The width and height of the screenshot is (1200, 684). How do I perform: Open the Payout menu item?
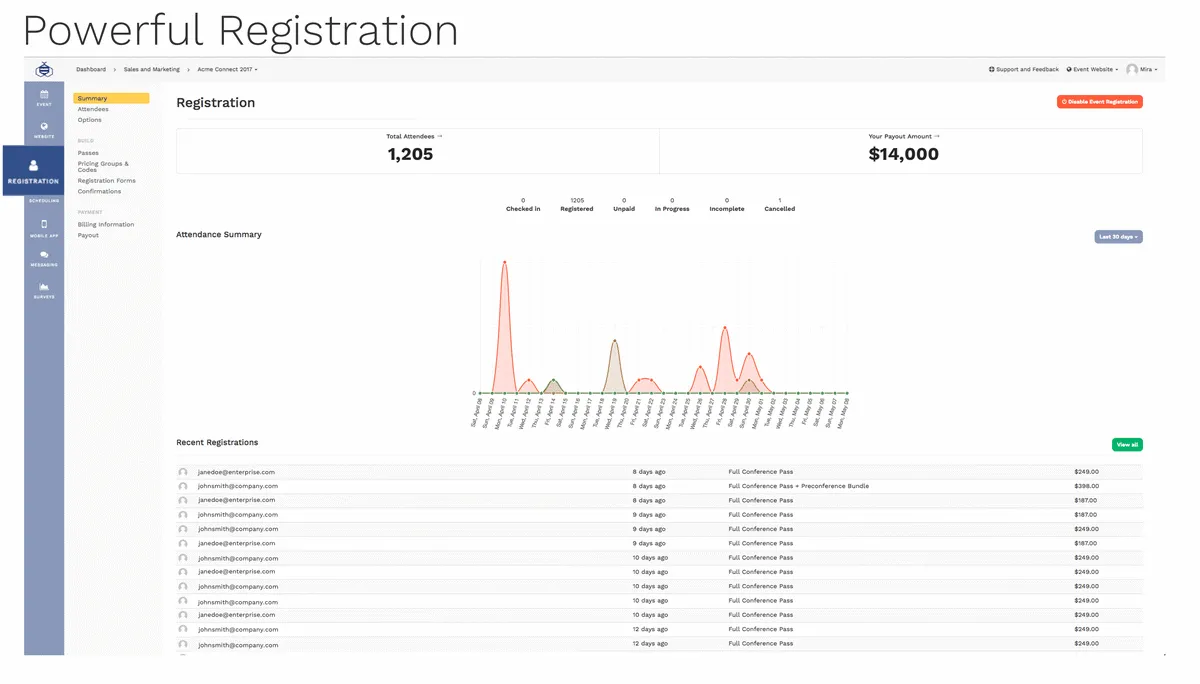coord(88,236)
